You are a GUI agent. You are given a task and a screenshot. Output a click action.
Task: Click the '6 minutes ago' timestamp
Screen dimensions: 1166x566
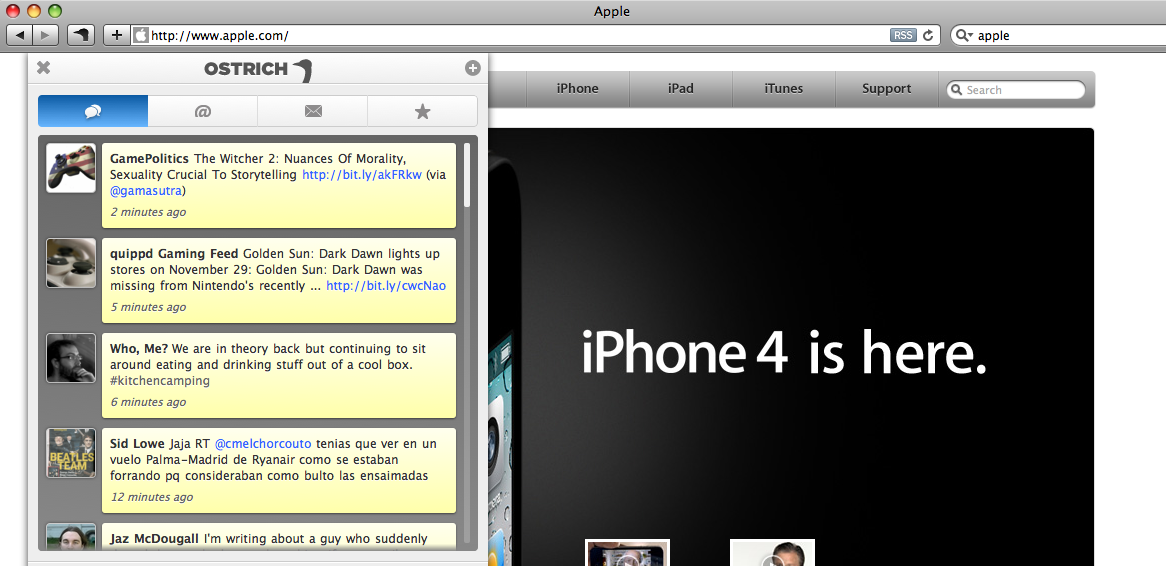pyautogui.click(x=148, y=402)
